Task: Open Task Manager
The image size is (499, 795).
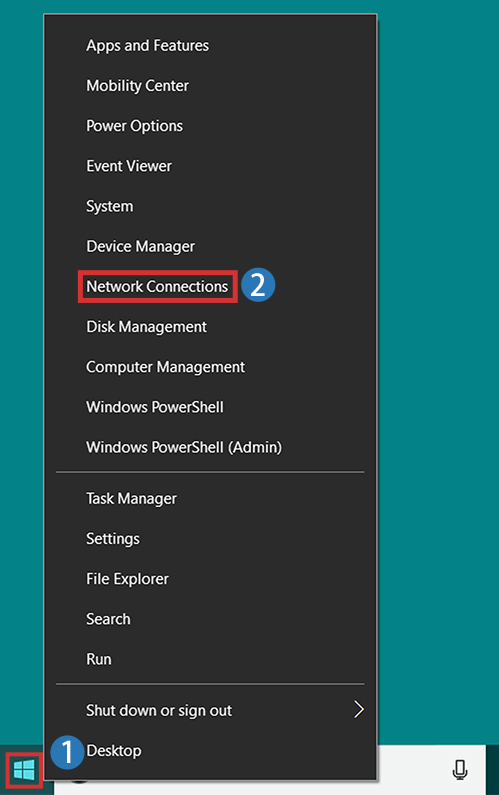Action: (x=131, y=498)
